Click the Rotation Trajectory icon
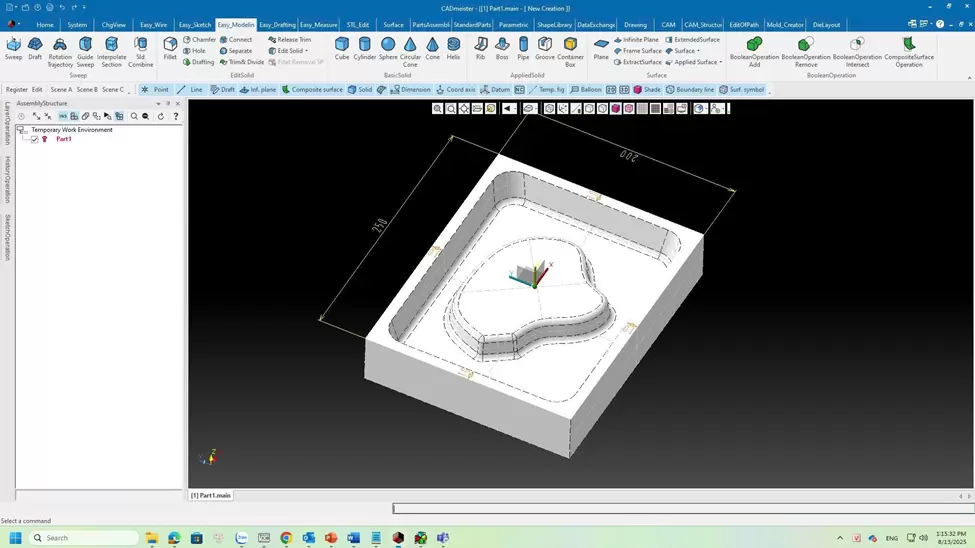Viewport: 975px width, 548px height. pyautogui.click(x=60, y=50)
